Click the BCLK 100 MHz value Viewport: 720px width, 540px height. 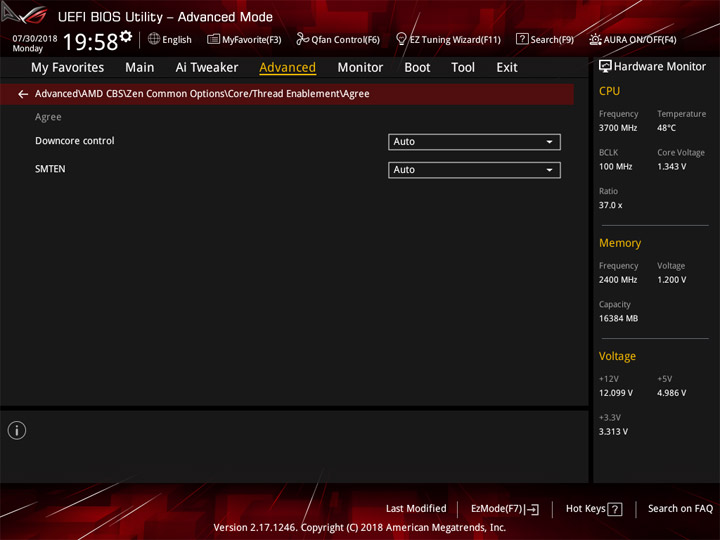tap(615, 167)
